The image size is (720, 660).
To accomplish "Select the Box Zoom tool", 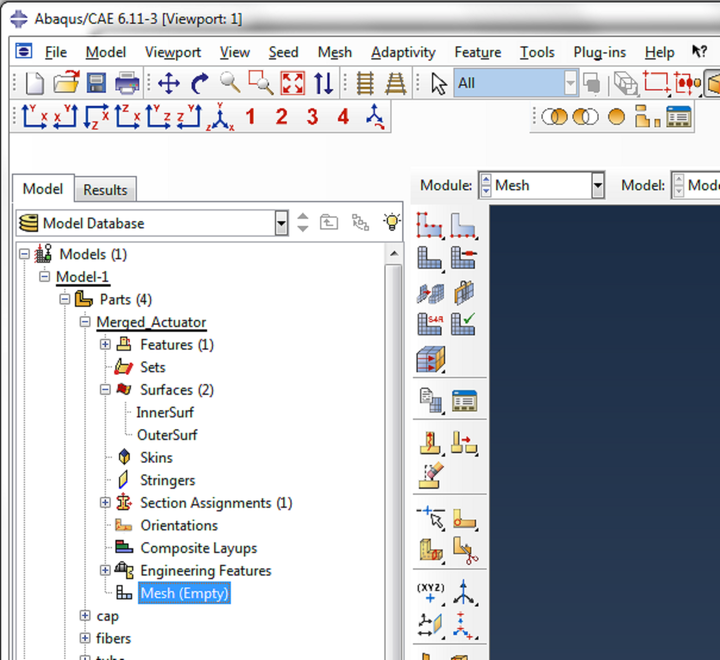I will click(260, 83).
